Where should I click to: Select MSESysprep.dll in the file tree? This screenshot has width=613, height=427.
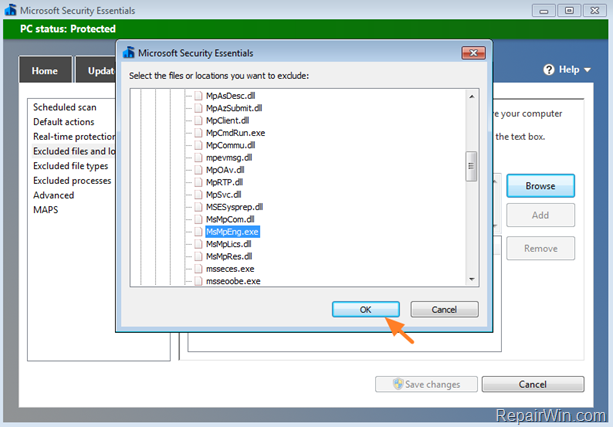point(234,207)
